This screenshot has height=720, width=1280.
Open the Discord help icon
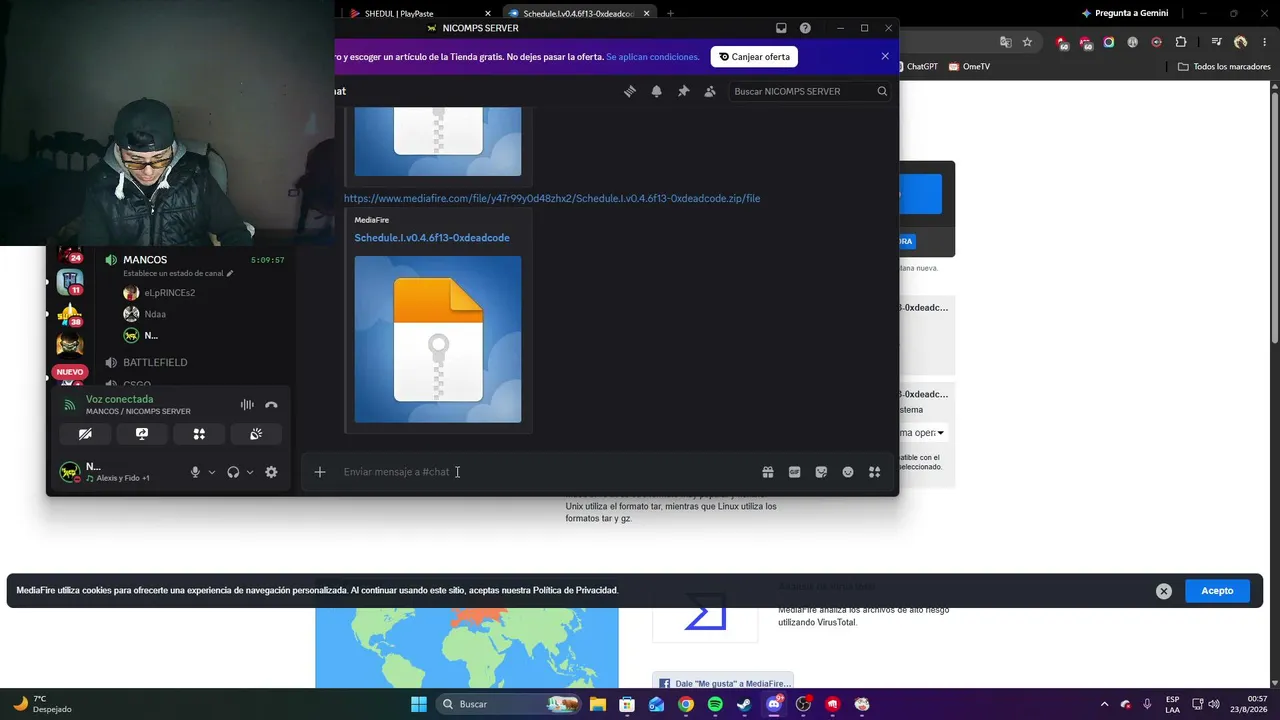coord(805,28)
